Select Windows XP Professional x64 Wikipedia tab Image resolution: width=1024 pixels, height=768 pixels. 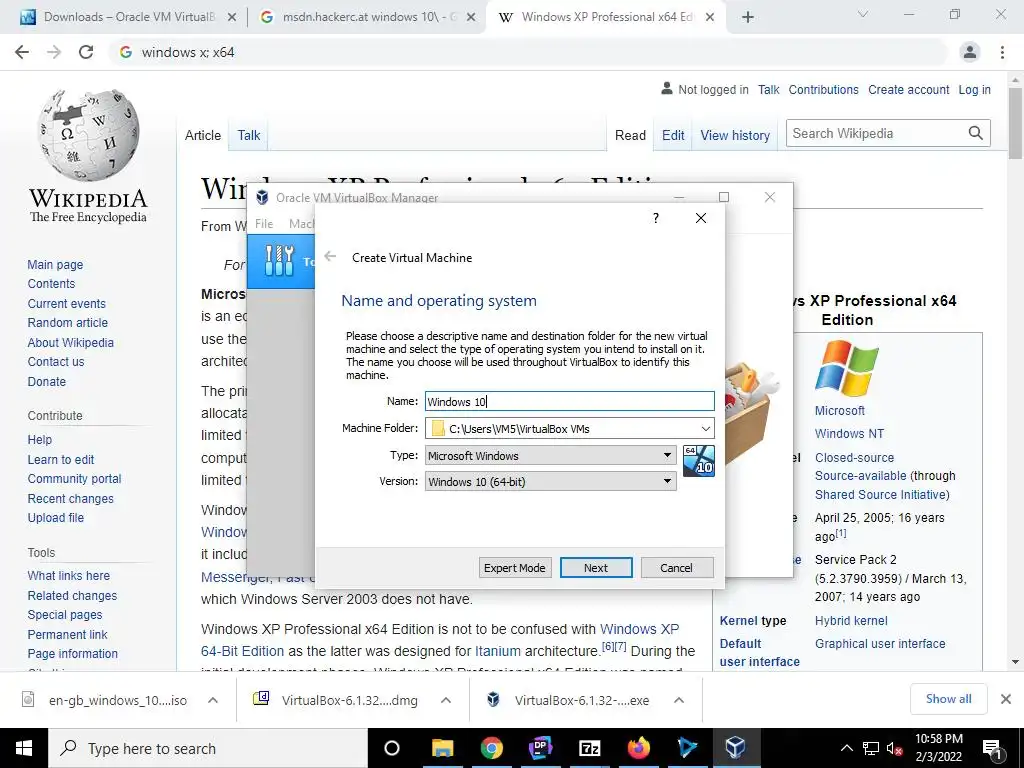[604, 17]
